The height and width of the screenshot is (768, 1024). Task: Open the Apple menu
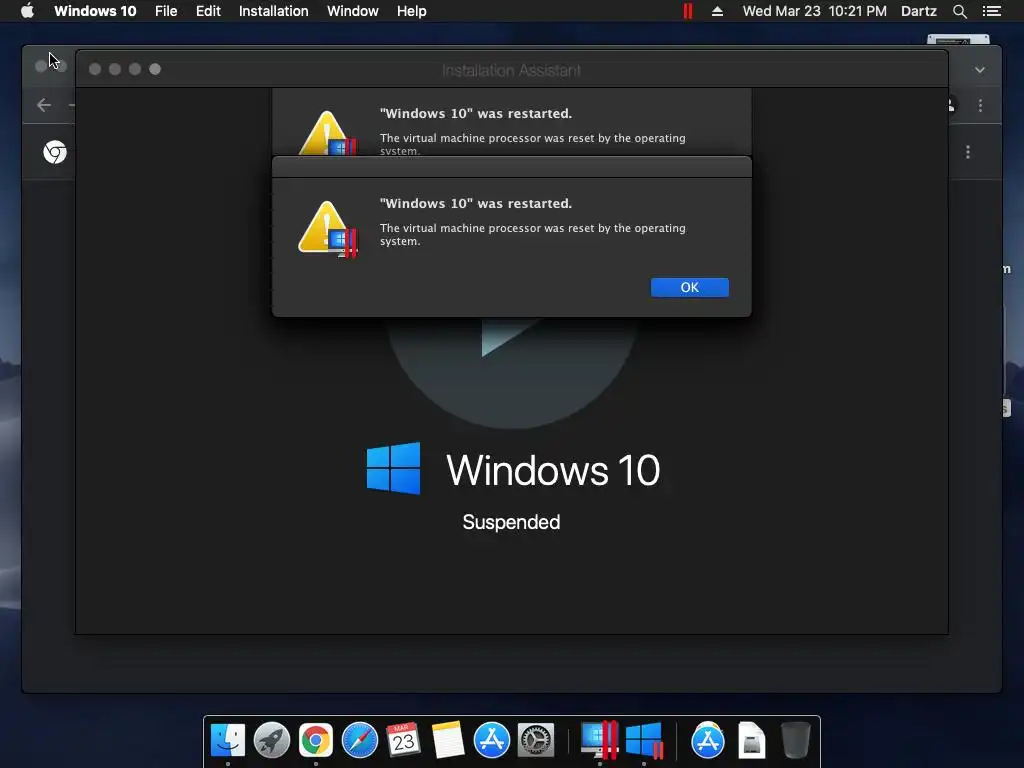[x=27, y=11]
